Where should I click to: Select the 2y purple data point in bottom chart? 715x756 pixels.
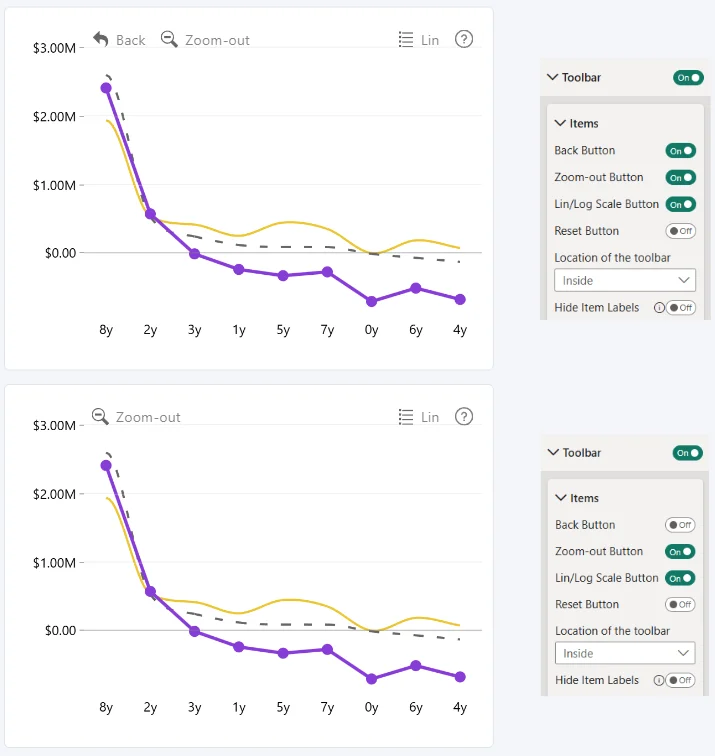[x=150, y=591]
